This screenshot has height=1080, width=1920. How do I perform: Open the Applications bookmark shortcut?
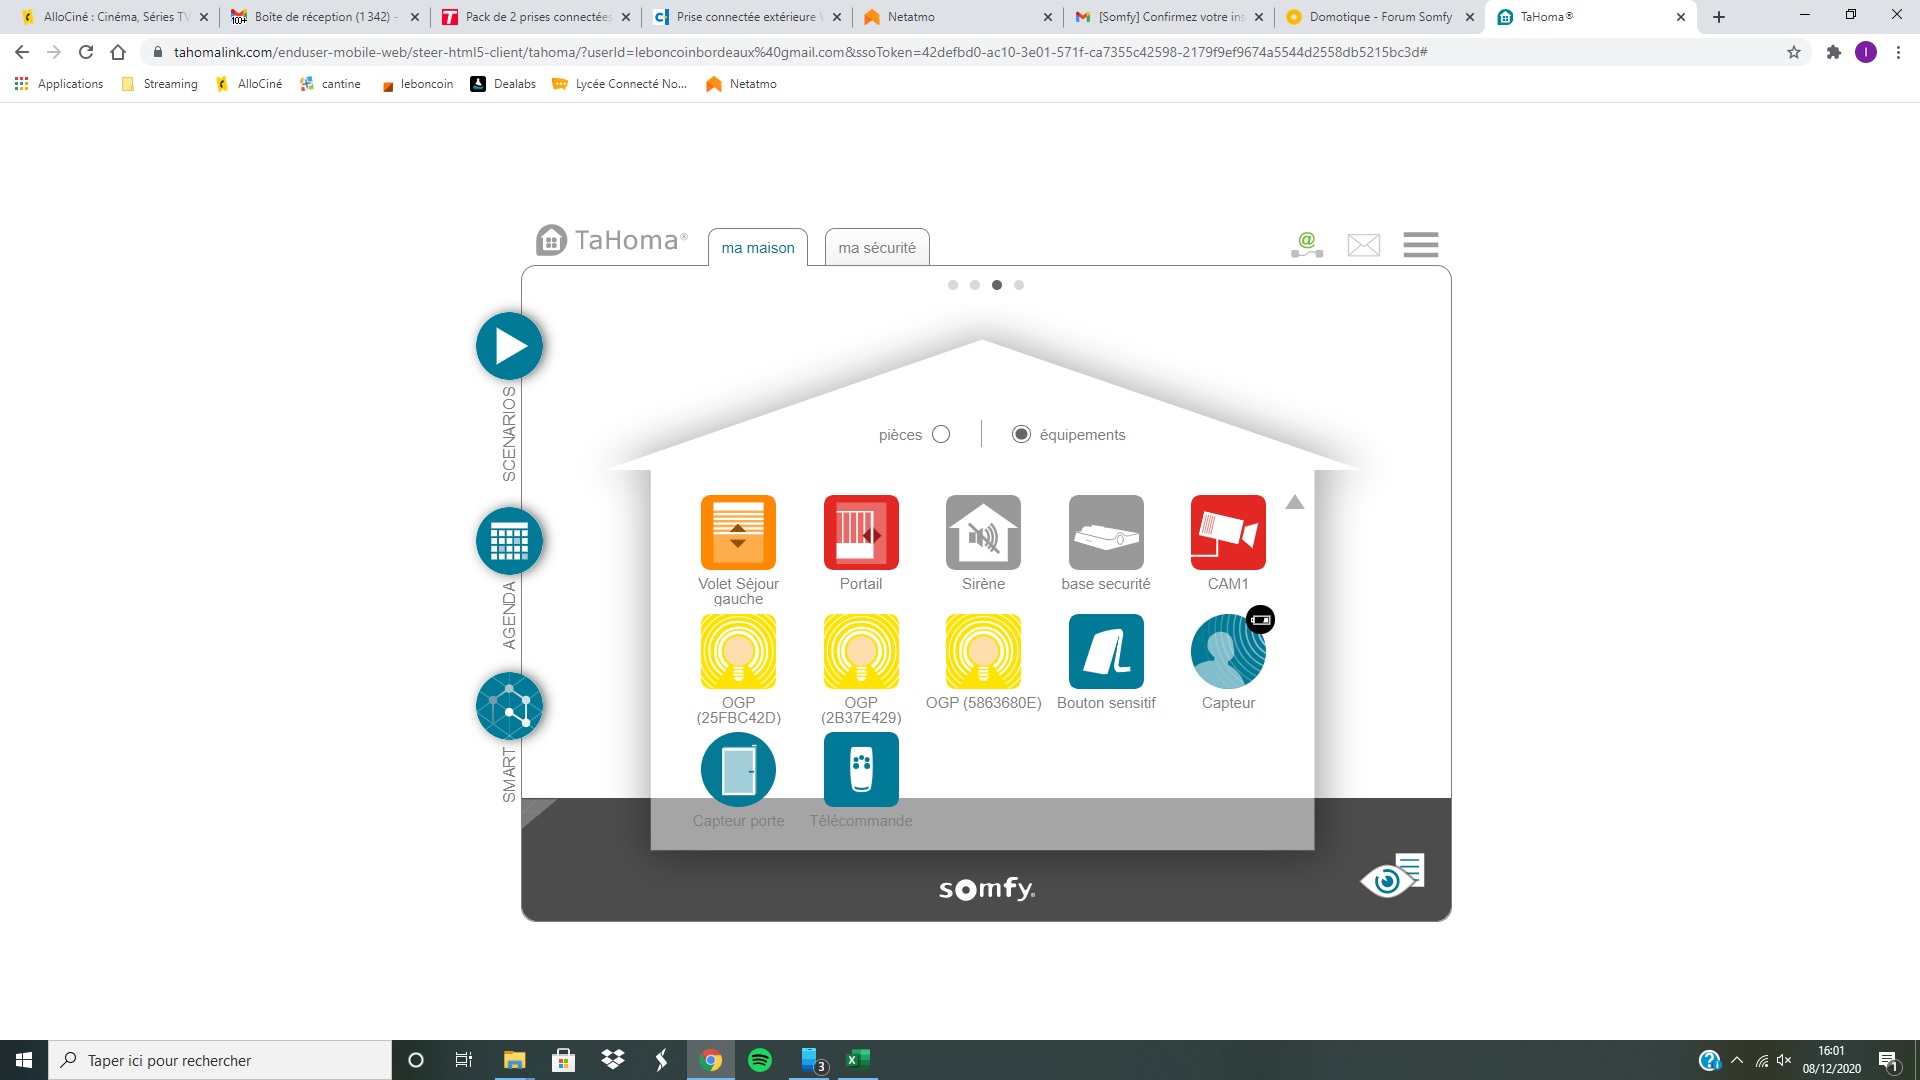tap(59, 84)
